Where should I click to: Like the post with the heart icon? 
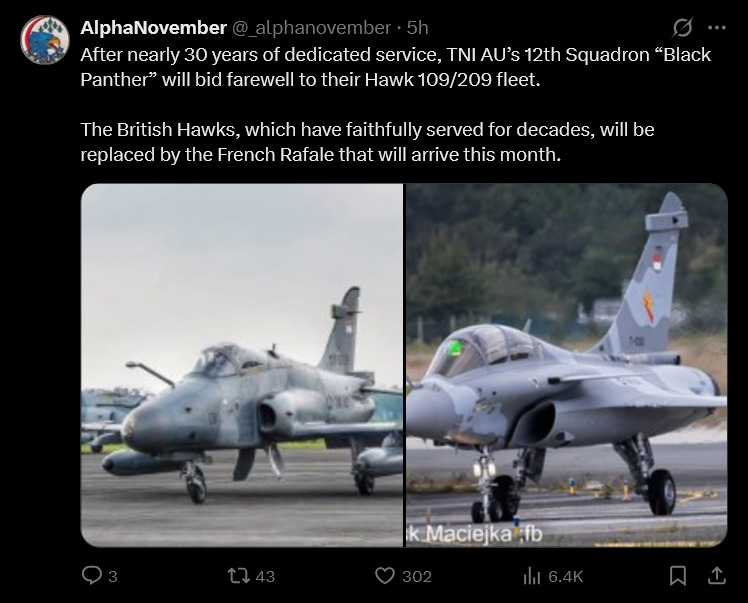[384, 575]
